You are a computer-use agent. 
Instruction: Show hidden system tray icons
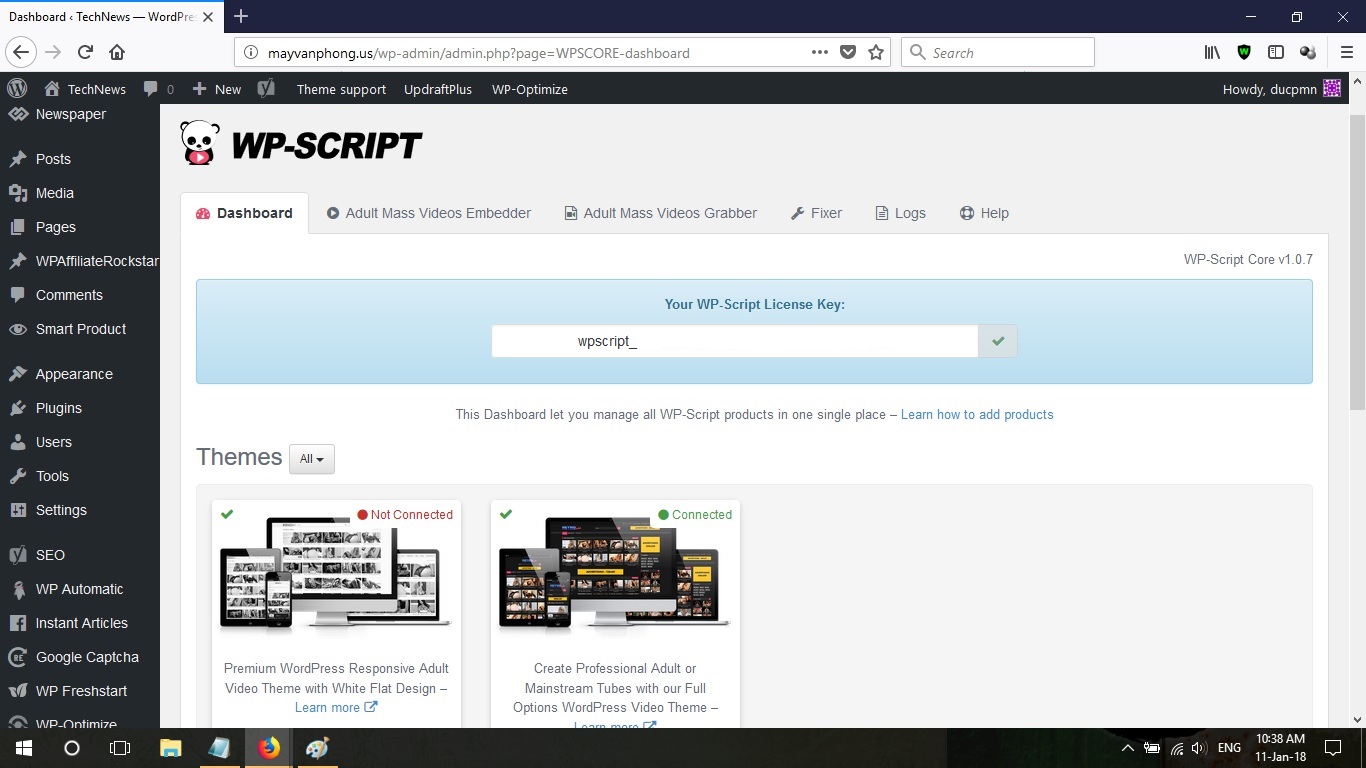[x=1128, y=748]
